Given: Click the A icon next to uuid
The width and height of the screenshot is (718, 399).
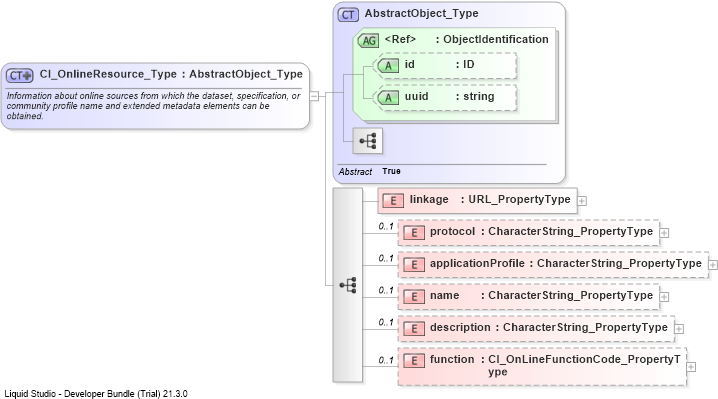Looking at the screenshot, I should tap(388, 97).
